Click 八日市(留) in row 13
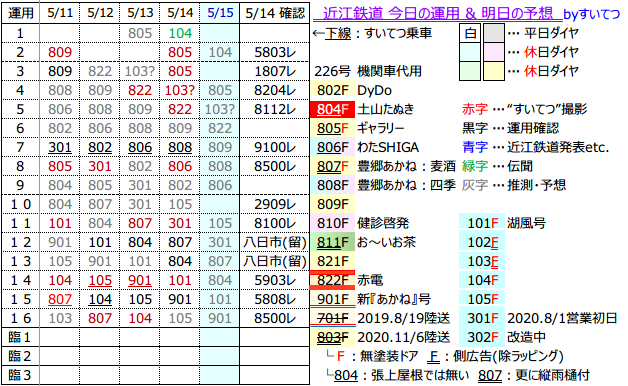Screen dimensions: 628x386 point(275,261)
